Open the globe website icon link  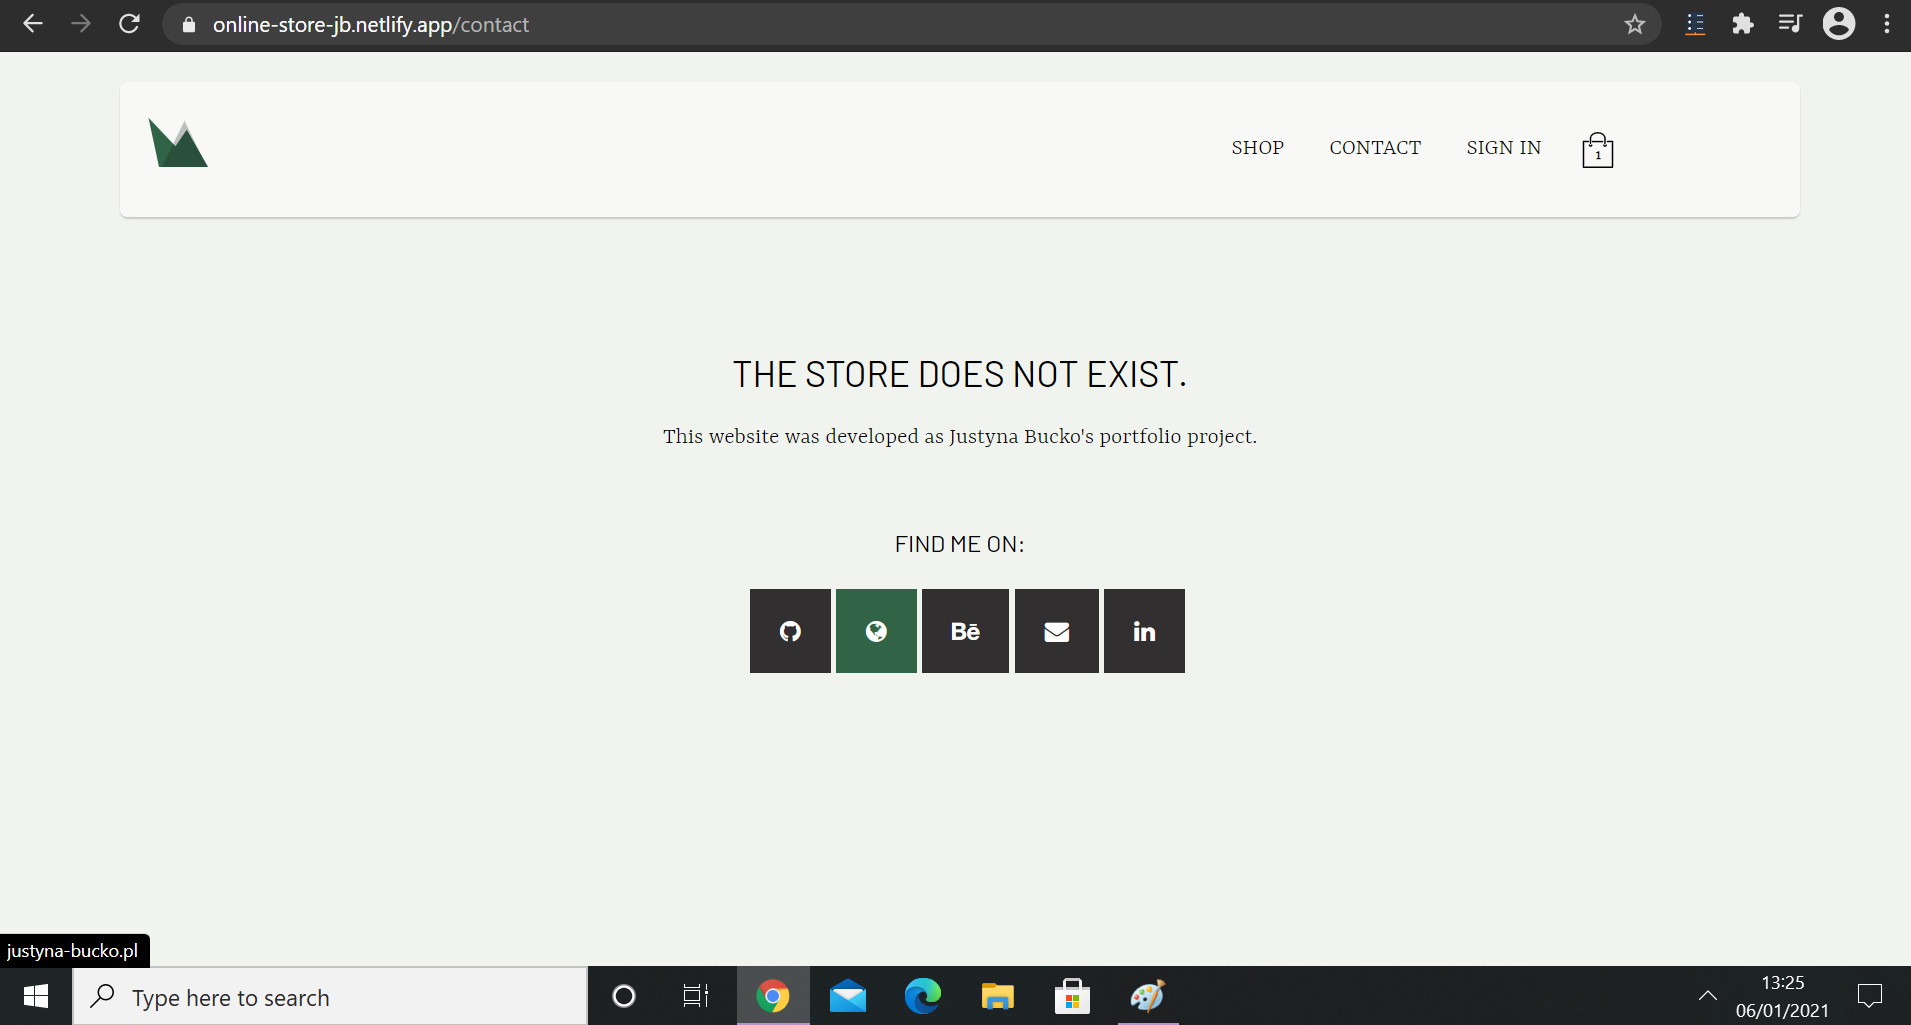876,631
